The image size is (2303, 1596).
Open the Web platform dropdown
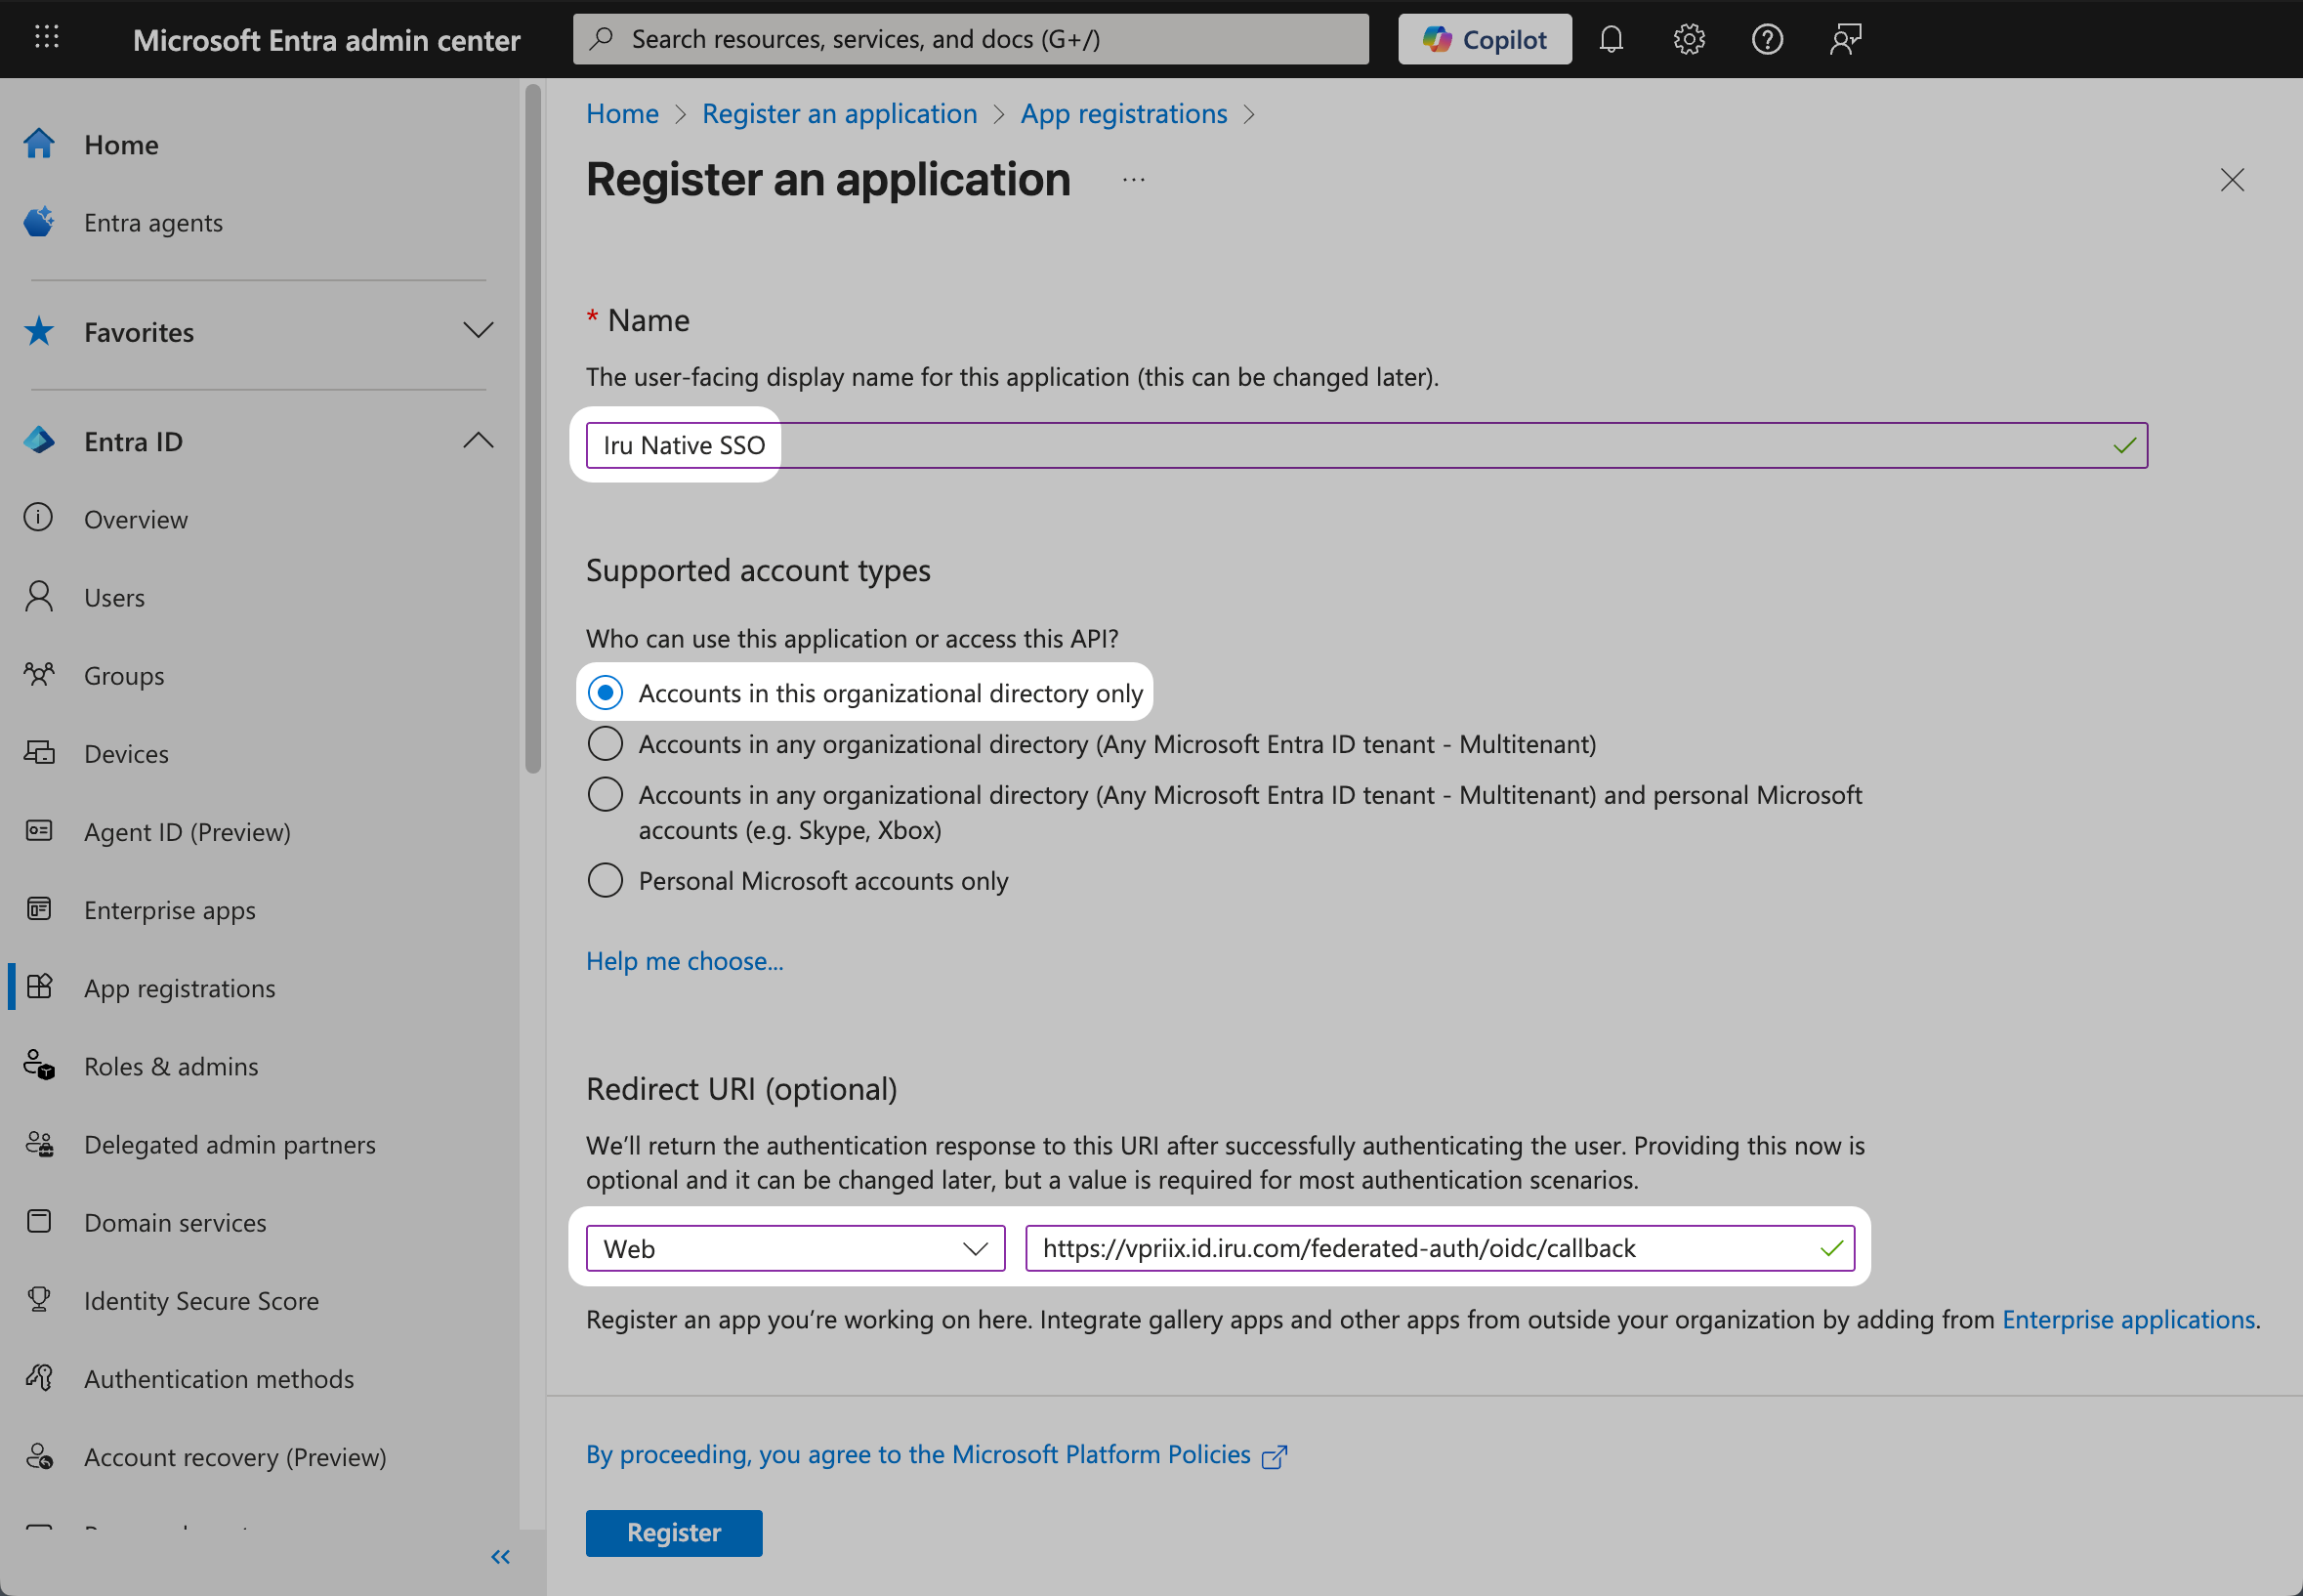coord(795,1248)
